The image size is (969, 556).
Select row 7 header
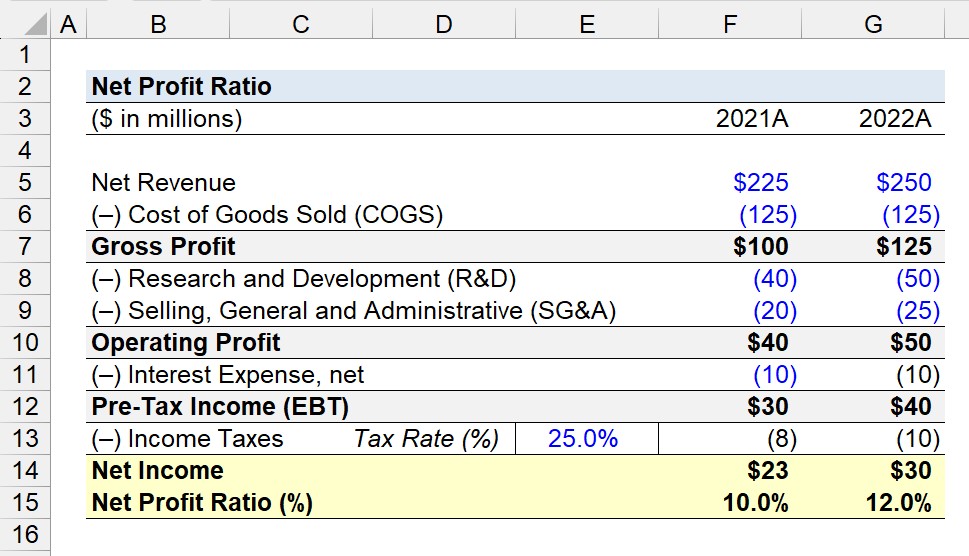(x=25, y=246)
